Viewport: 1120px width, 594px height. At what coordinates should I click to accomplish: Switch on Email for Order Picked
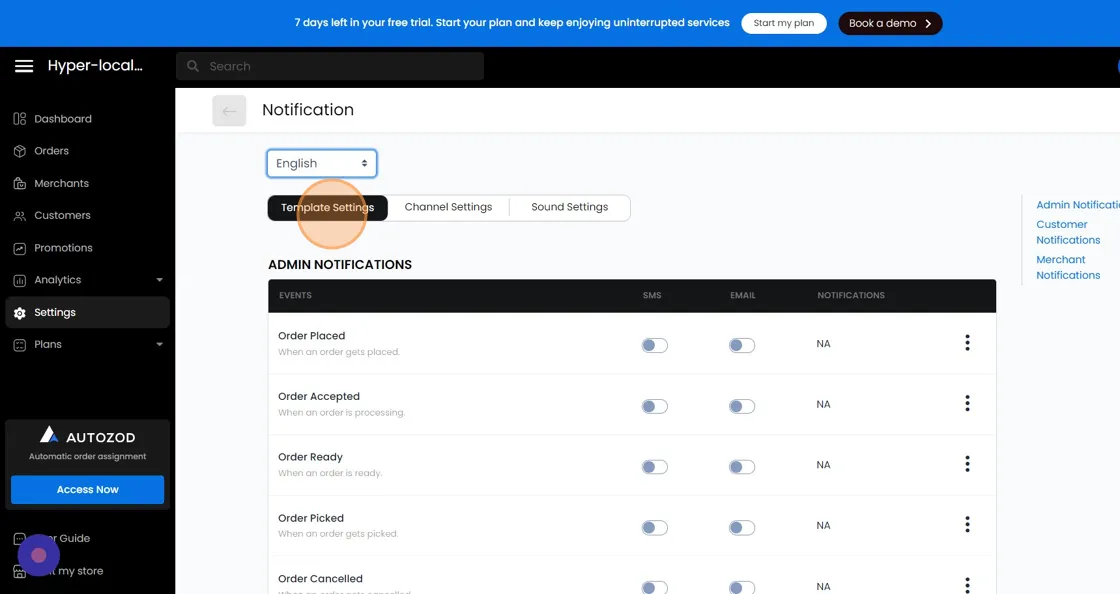741,528
